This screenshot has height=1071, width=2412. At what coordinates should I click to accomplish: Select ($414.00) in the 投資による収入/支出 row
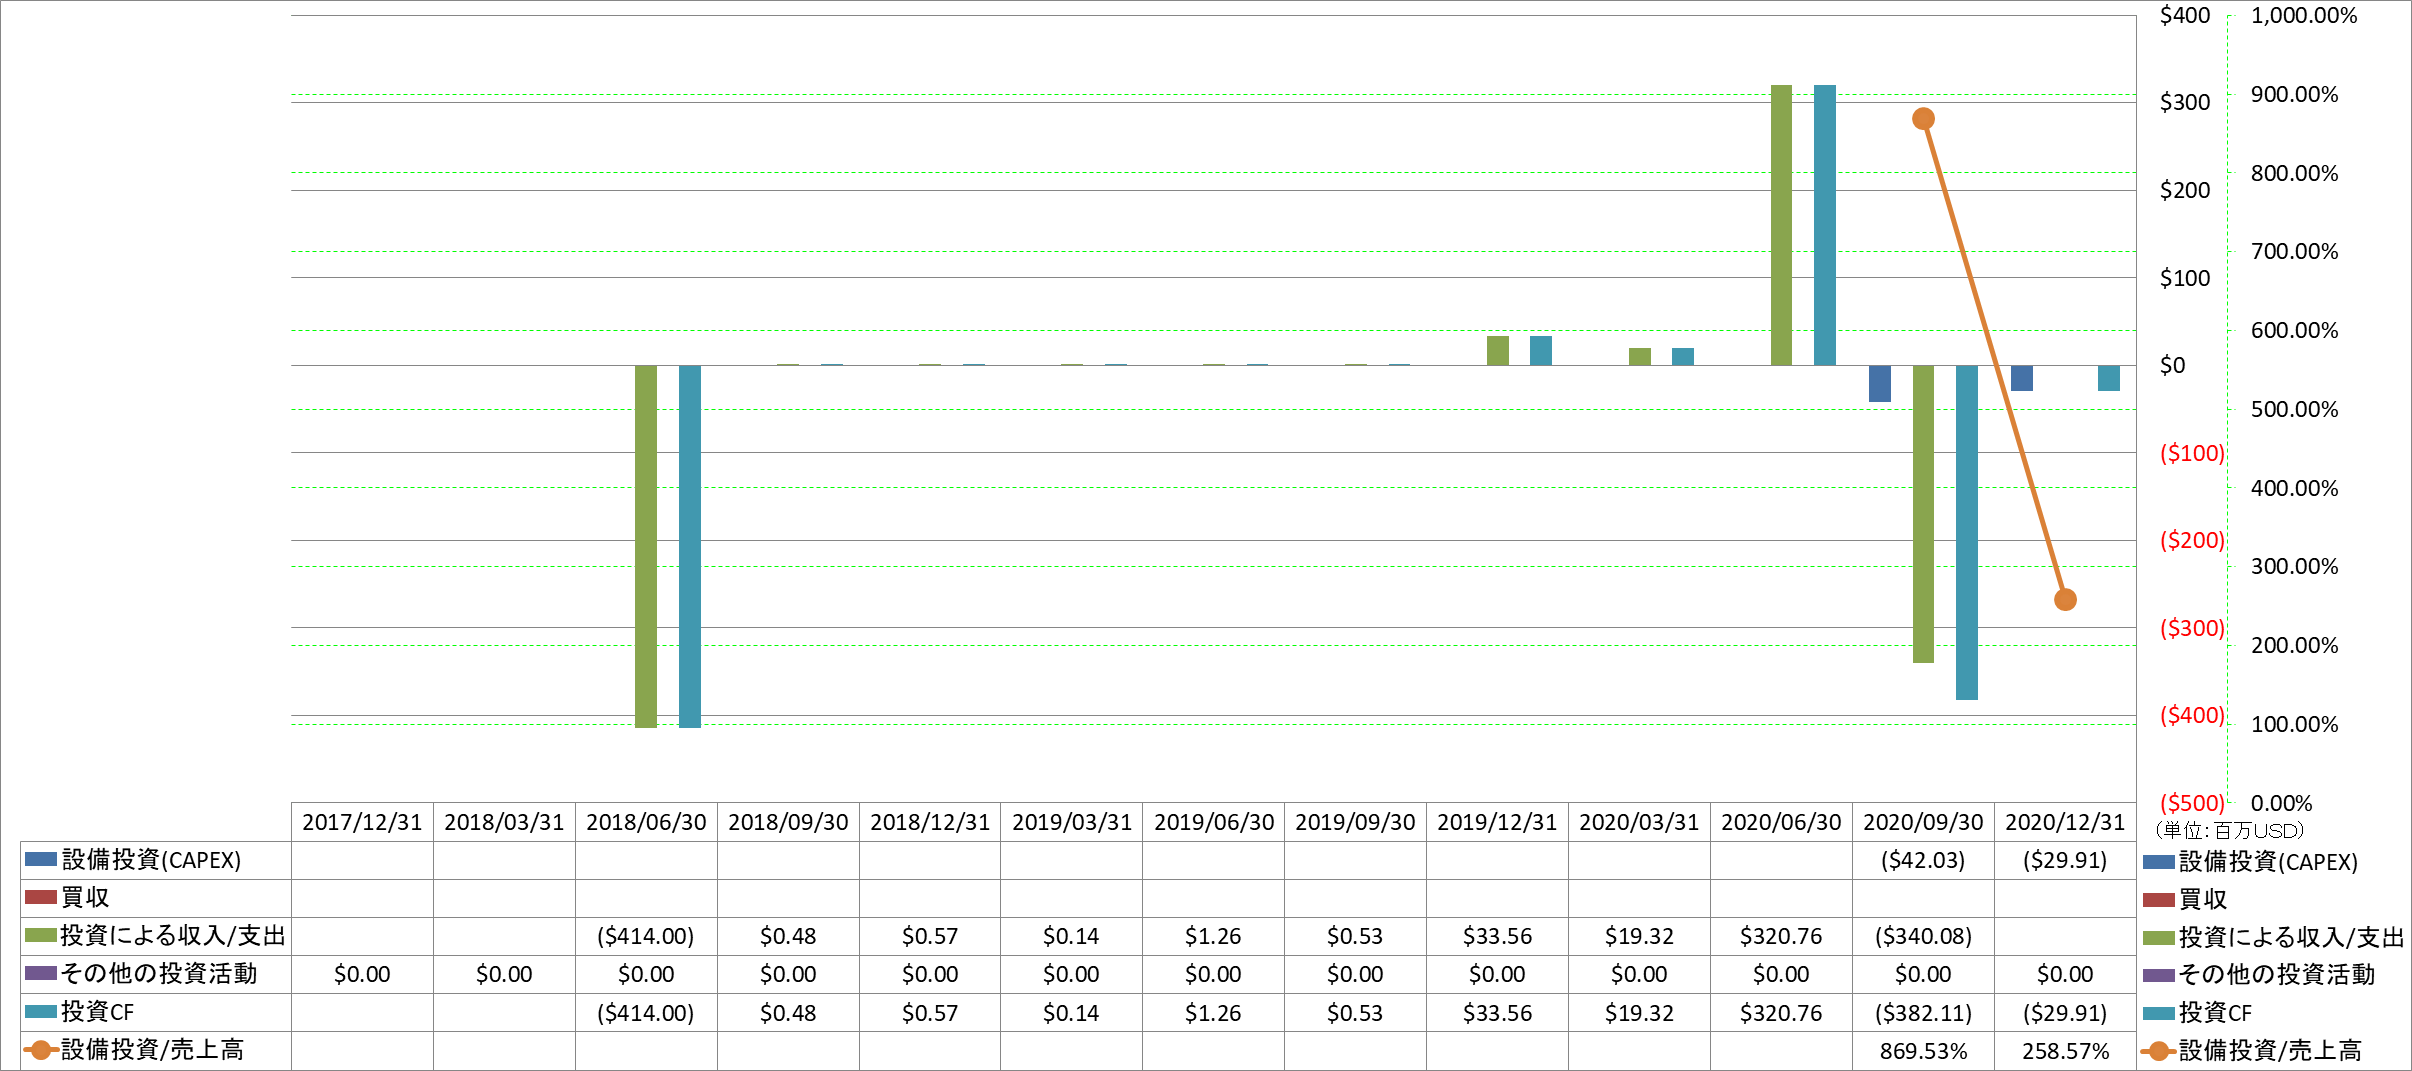[646, 936]
